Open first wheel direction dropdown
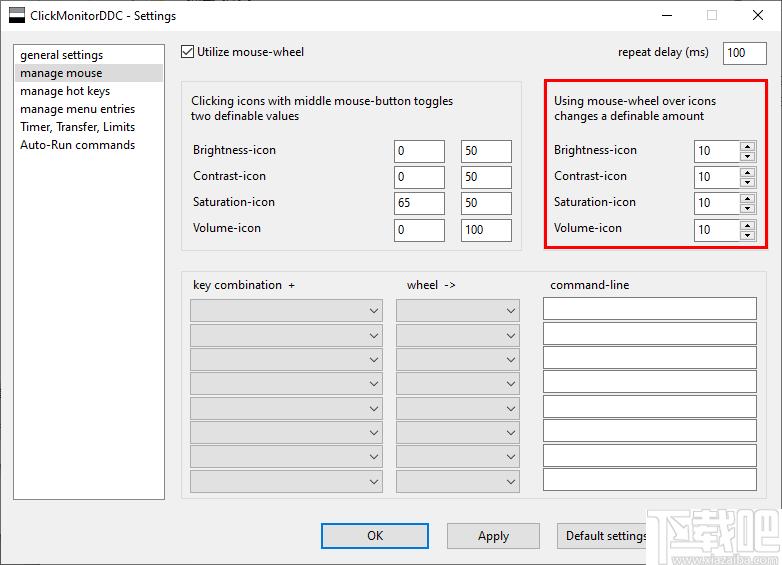 [x=458, y=311]
